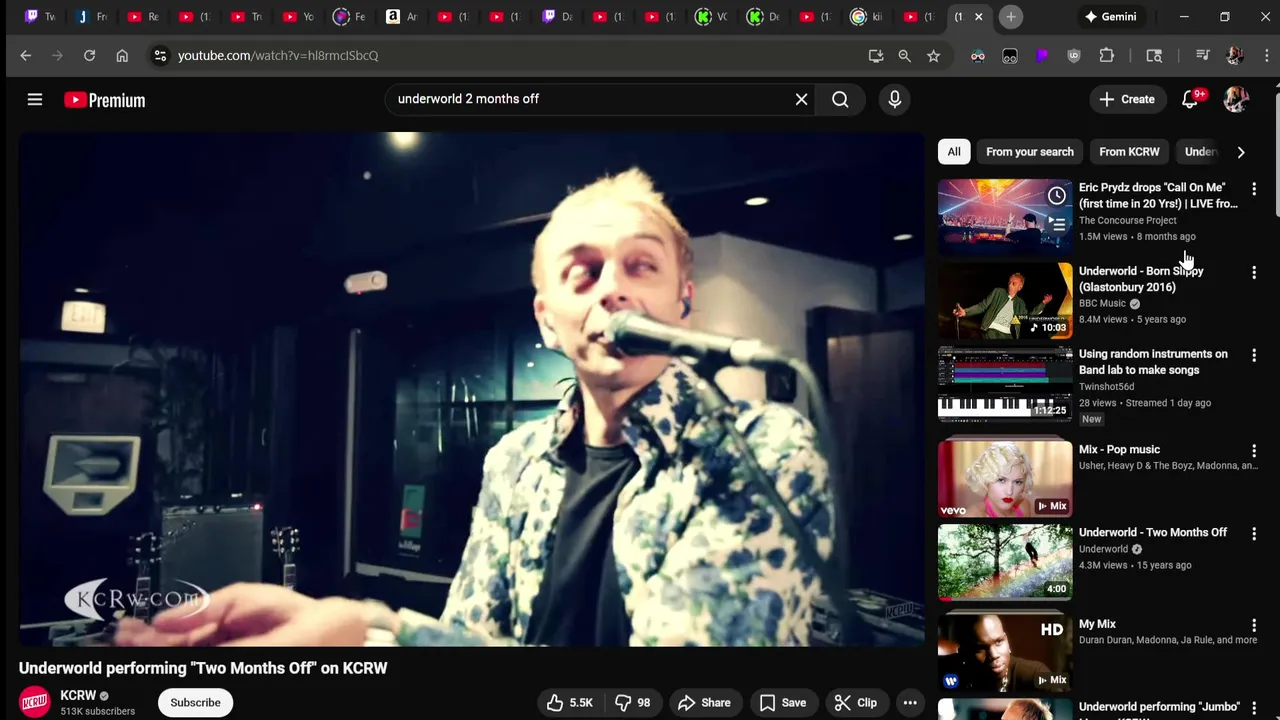Image resolution: width=1280 pixels, height=720 pixels.
Task: Create a Clip of the video
Action: [856, 703]
